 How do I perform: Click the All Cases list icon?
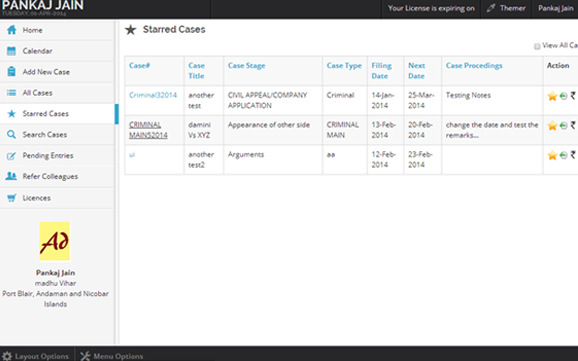[x=12, y=93]
